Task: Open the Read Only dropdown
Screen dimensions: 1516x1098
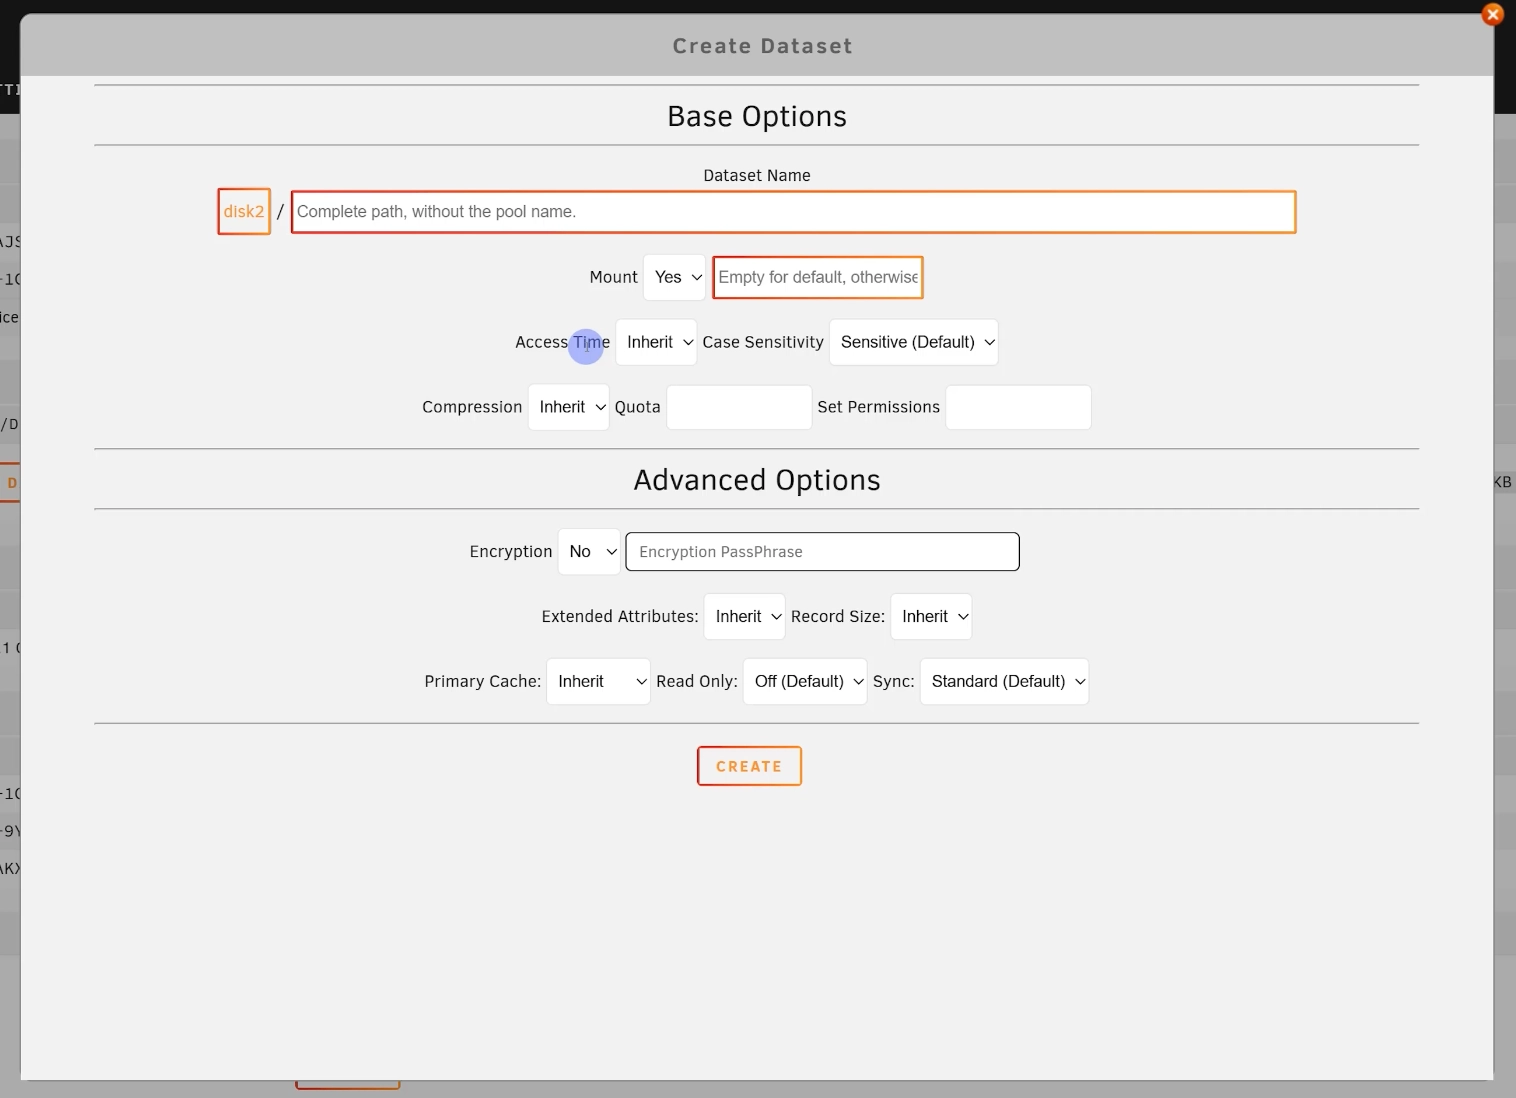Action: tap(805, 681)
